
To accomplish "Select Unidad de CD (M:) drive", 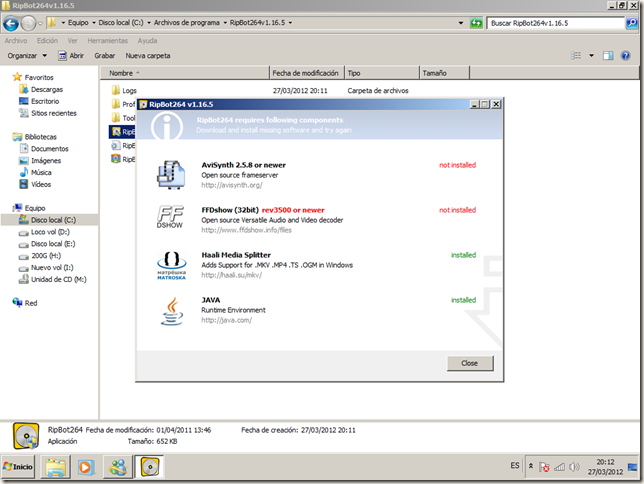I will click(53, 279).
